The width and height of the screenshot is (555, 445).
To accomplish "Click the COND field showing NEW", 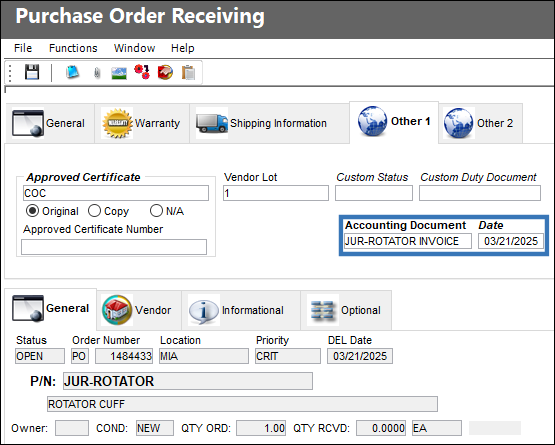I will 155,428.
